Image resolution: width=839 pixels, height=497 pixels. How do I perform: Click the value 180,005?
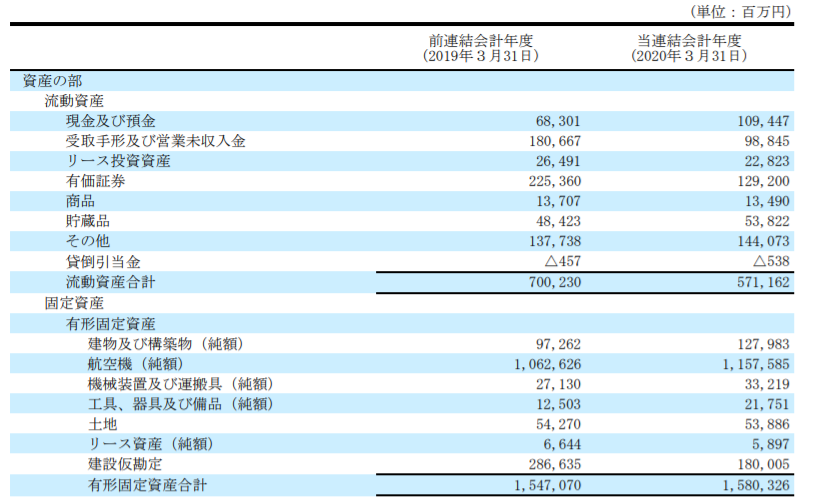click(x=763, y=464)
